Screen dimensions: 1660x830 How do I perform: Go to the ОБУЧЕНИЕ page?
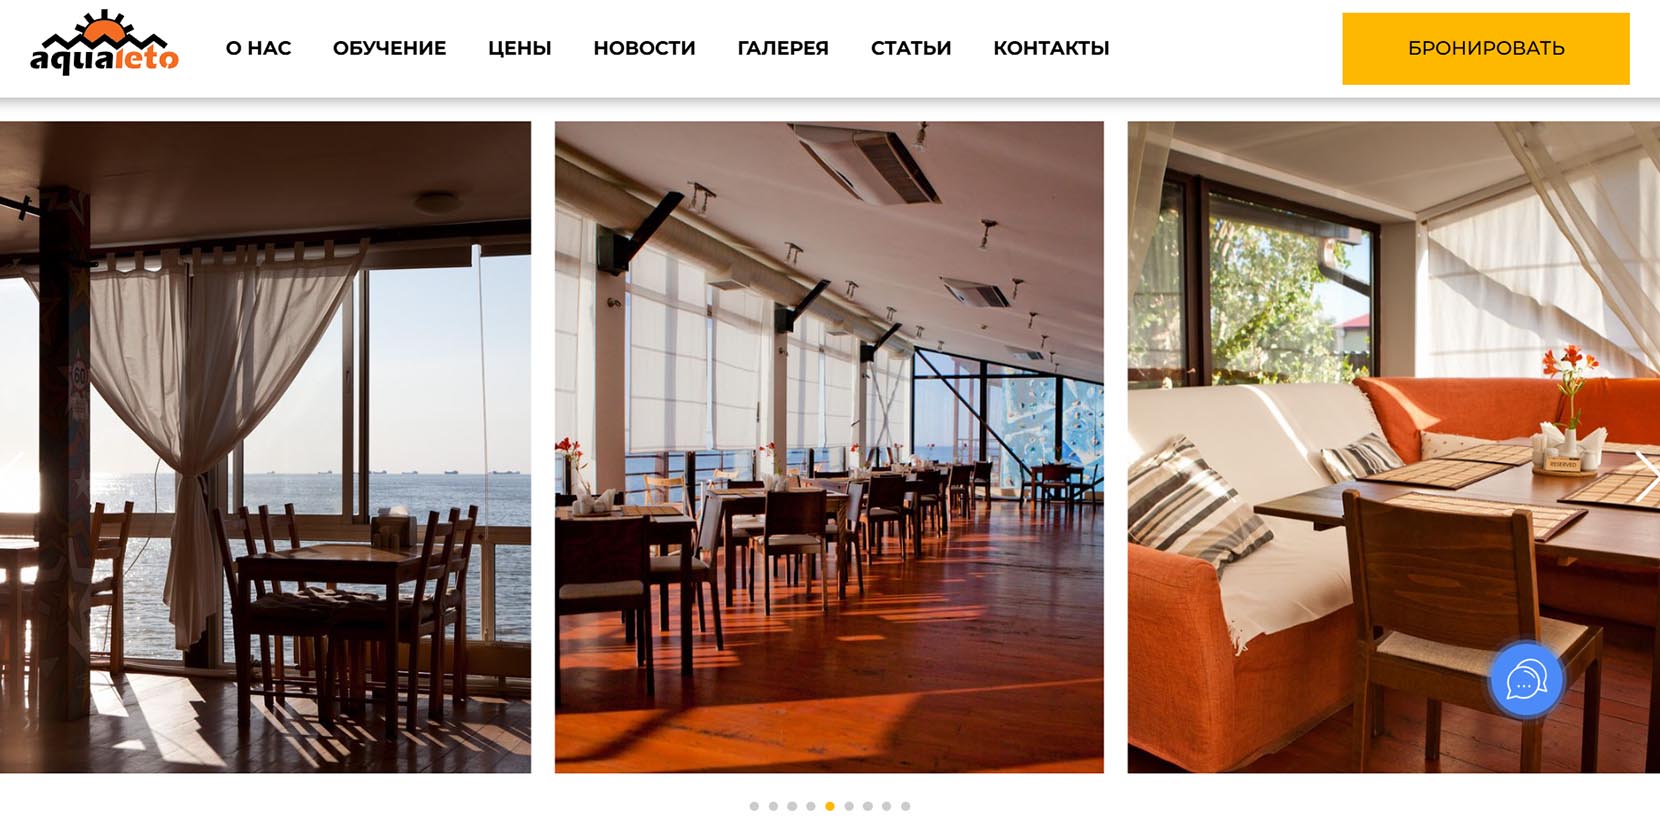tap(389, 48)
